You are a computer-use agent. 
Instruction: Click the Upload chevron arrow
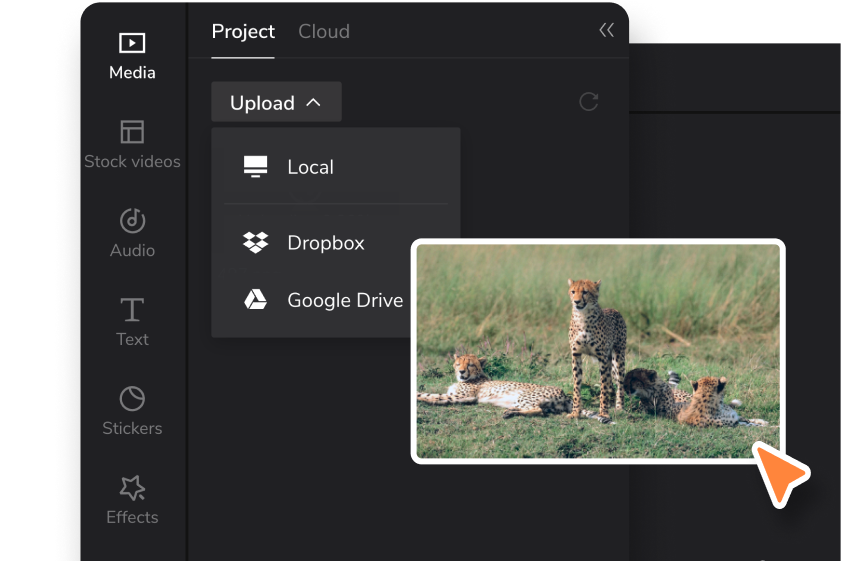pyautogui.click(x=313, y=102)
